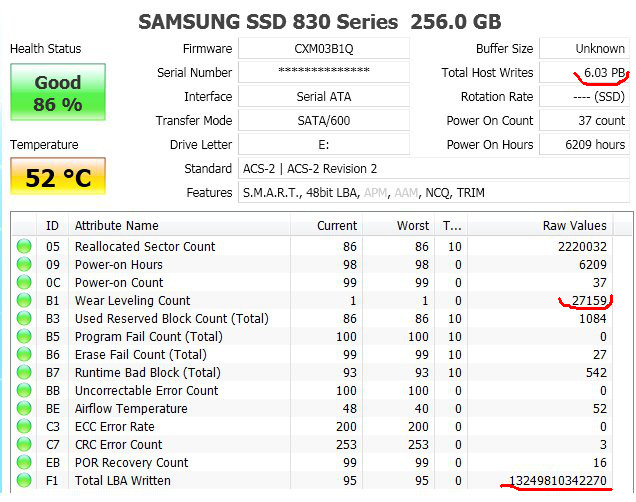Click the Good 86 % health status button

pos(58,93)
